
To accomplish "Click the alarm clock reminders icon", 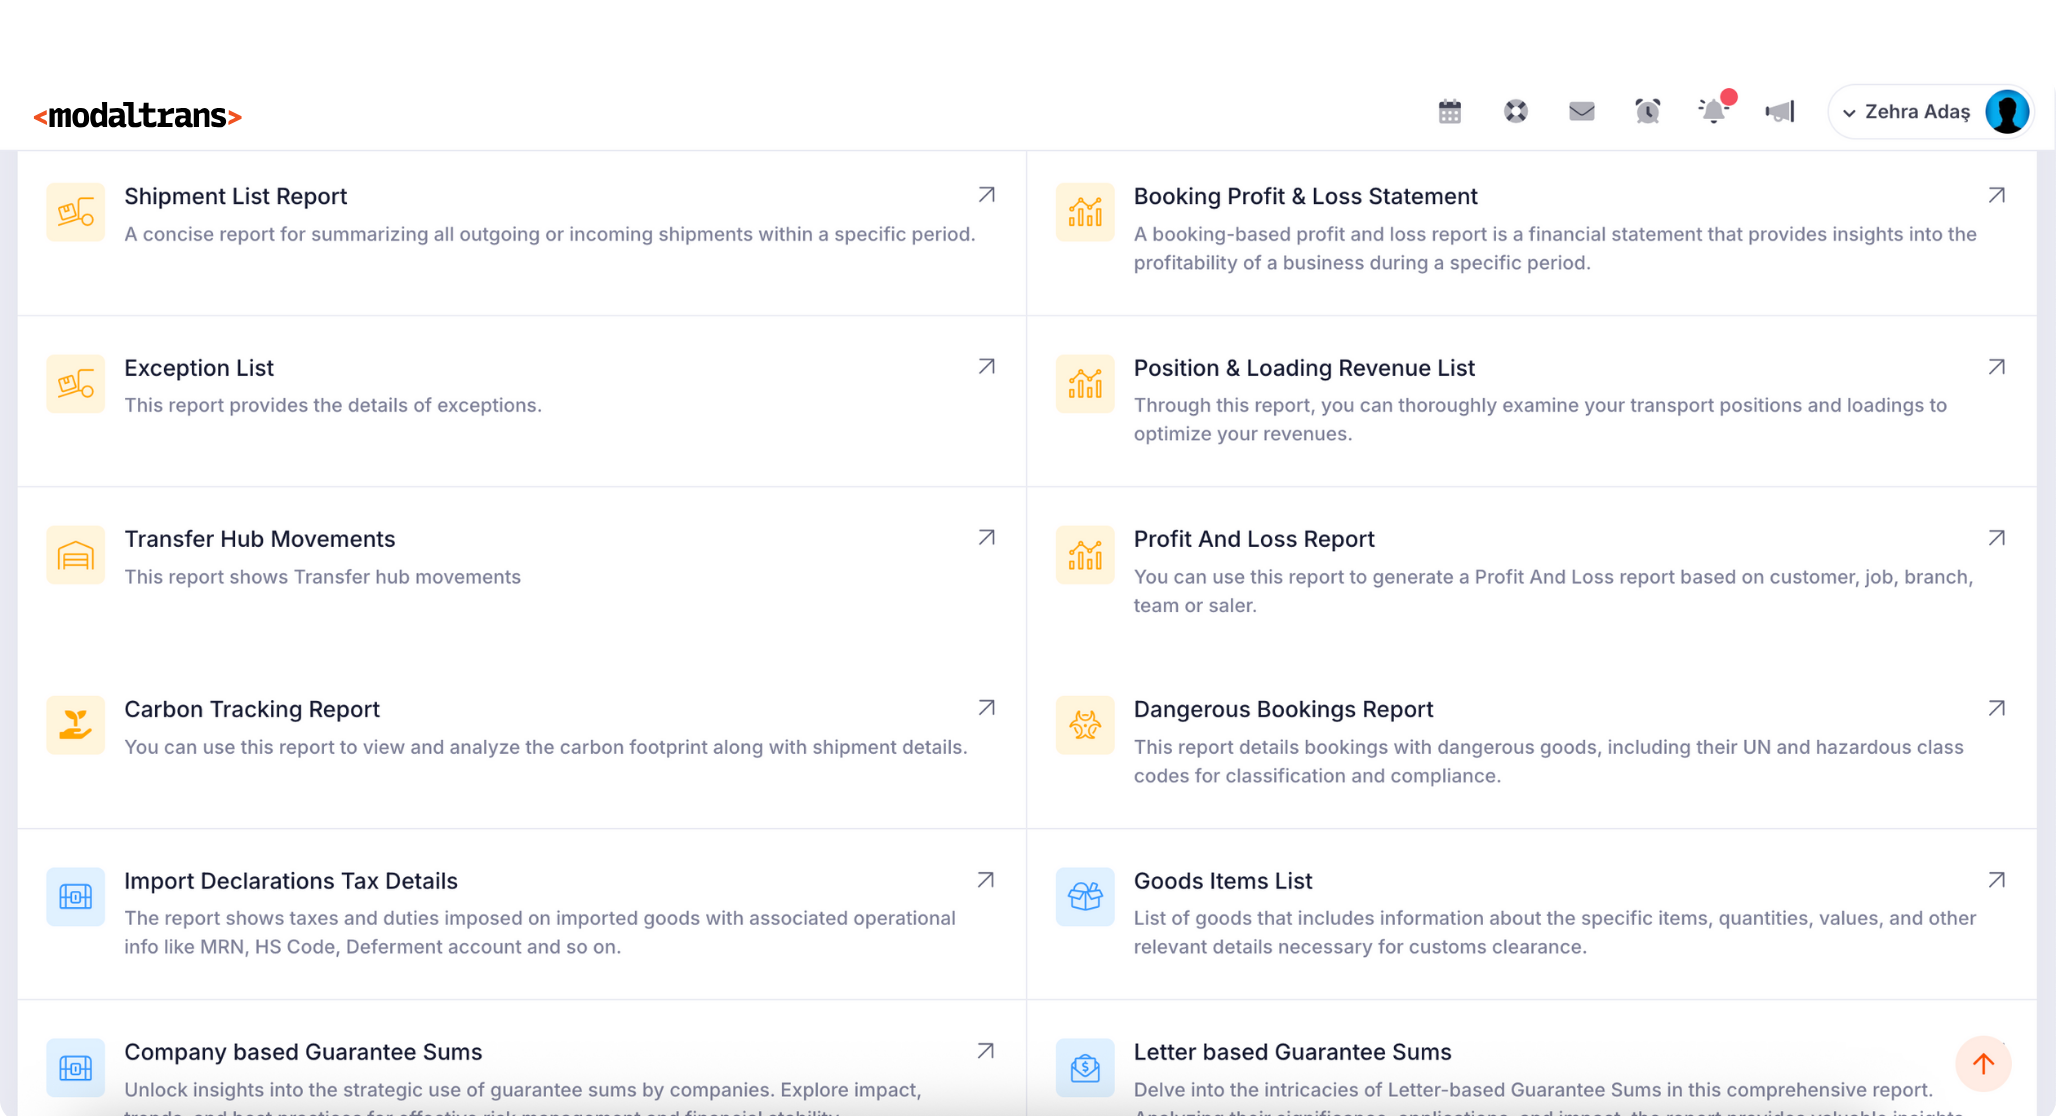I will click(x=1647, y=111).
